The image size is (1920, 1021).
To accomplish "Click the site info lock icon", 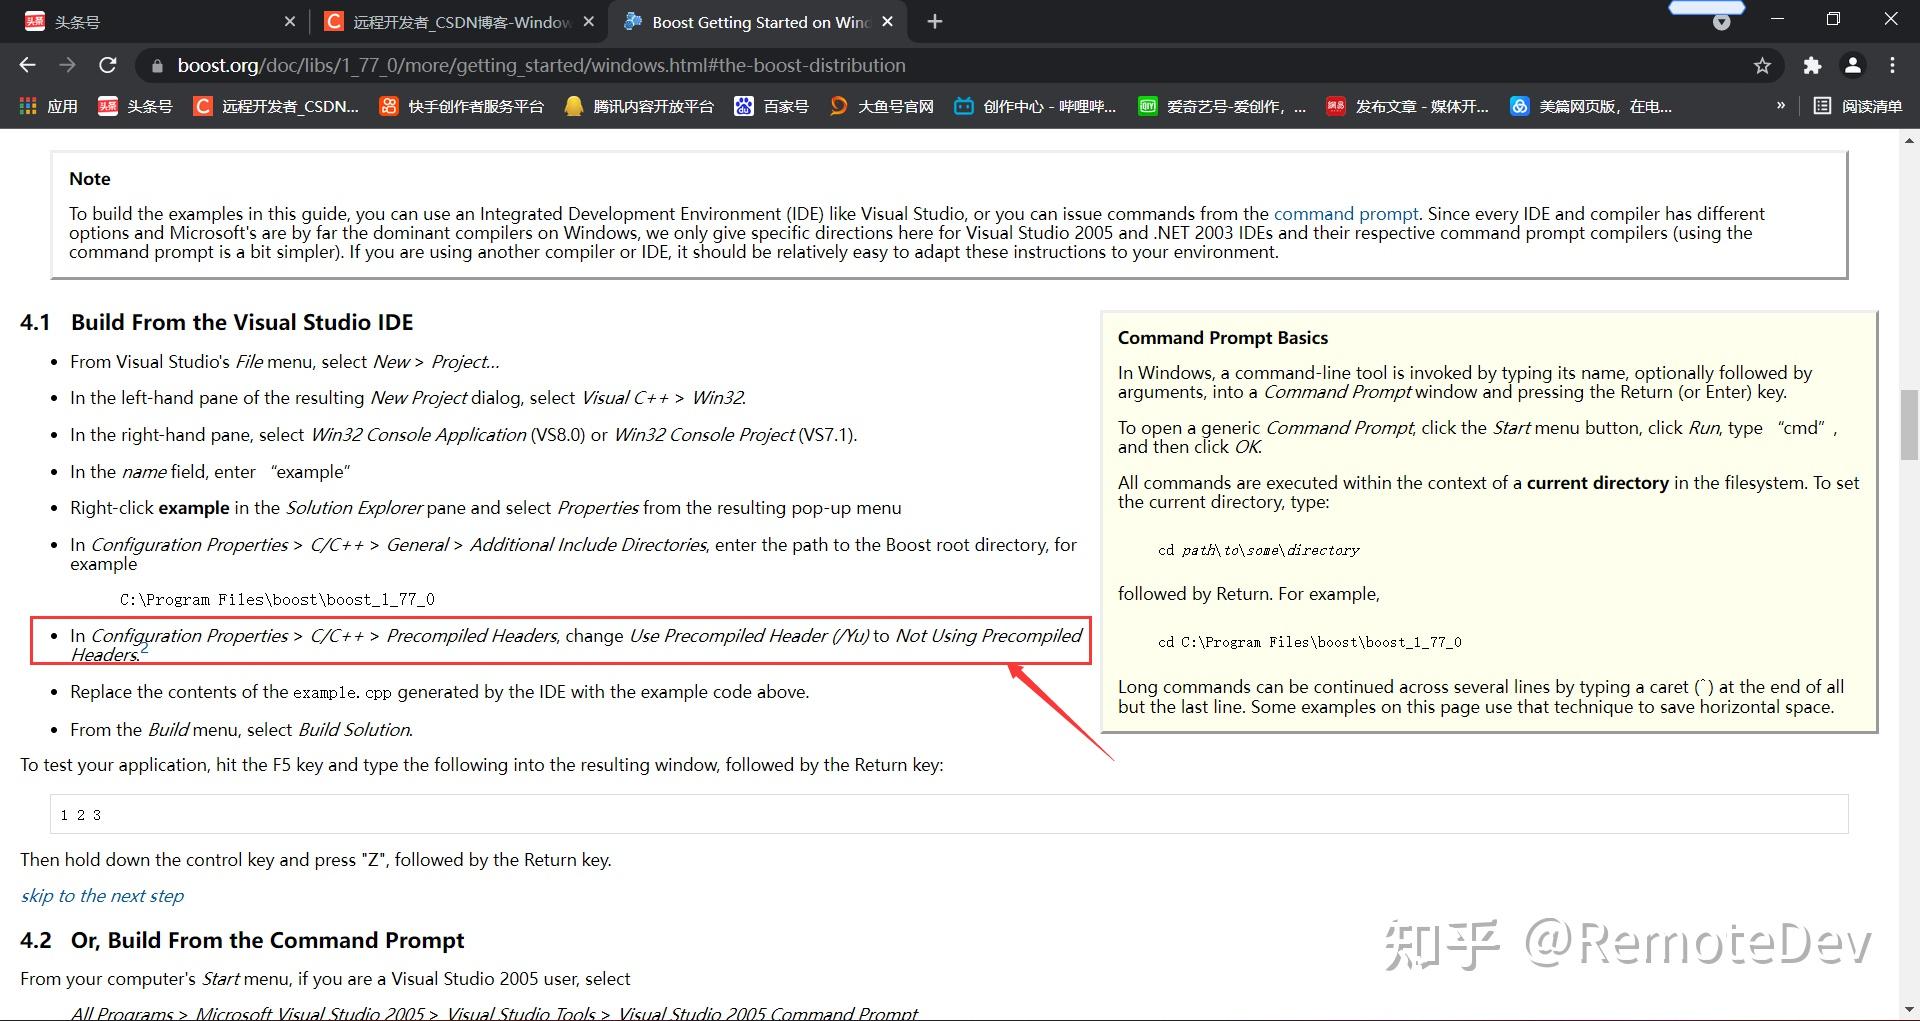I will pos(157,65).
